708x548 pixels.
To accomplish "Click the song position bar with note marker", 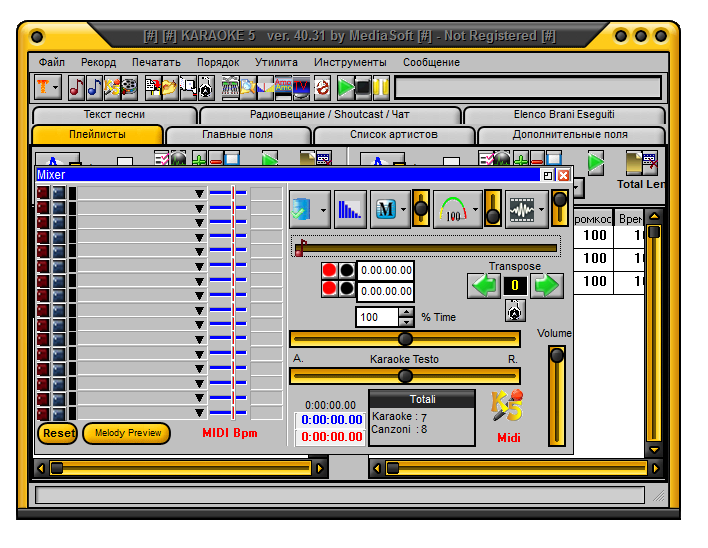I will click(426, 247).
